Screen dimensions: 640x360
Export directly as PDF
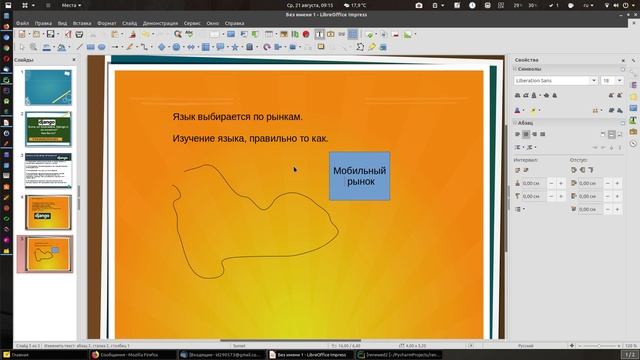tap(68, 34)
